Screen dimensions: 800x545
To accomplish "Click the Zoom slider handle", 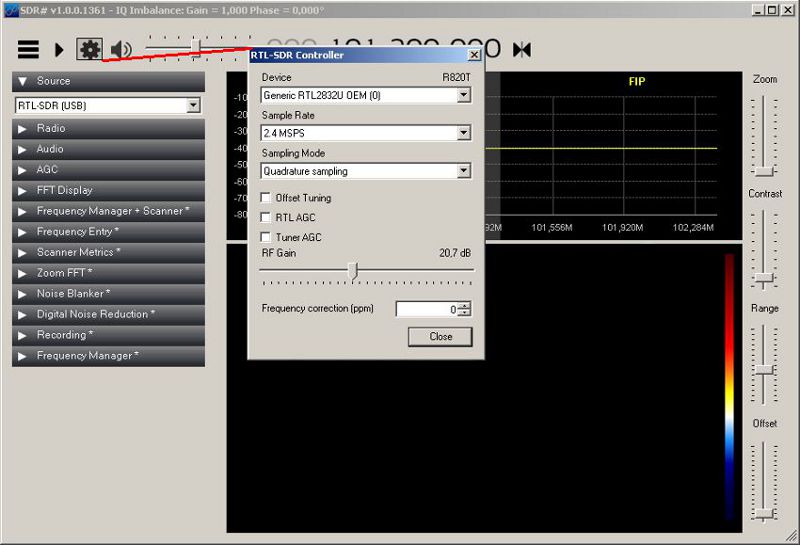I will [764, 171].
